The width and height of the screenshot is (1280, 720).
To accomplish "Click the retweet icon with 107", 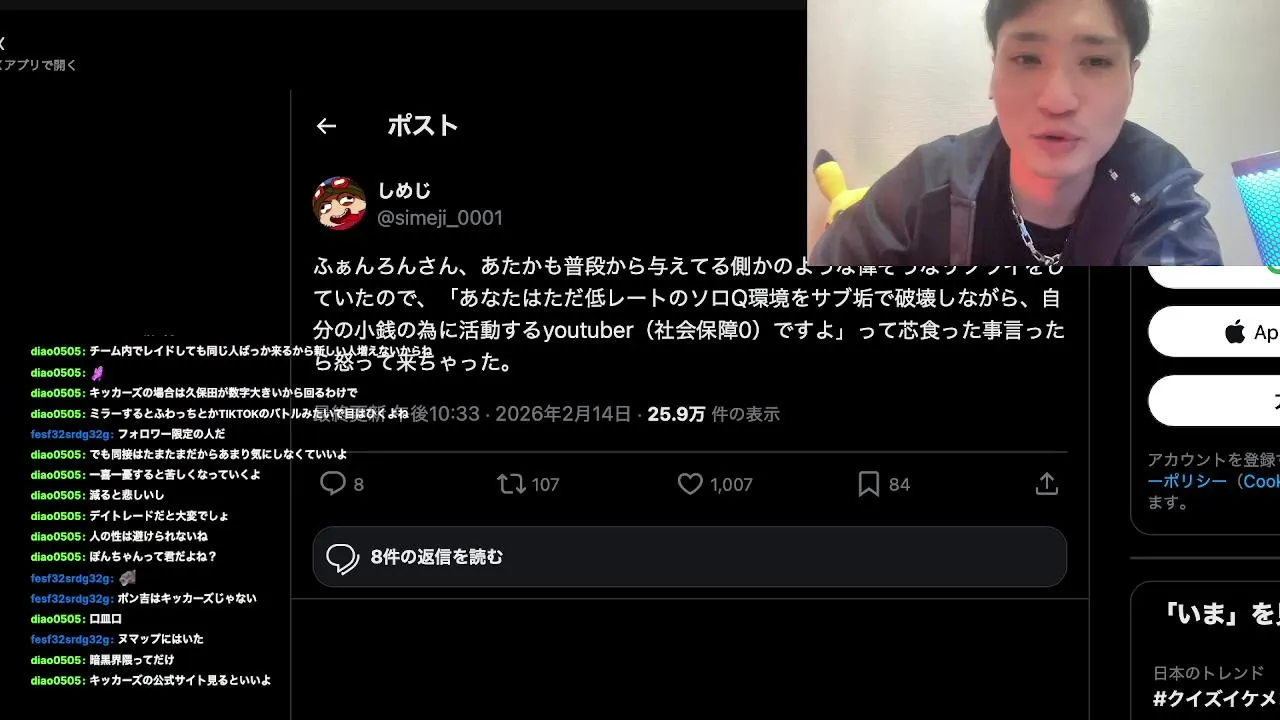I will (x=511, y=484).
